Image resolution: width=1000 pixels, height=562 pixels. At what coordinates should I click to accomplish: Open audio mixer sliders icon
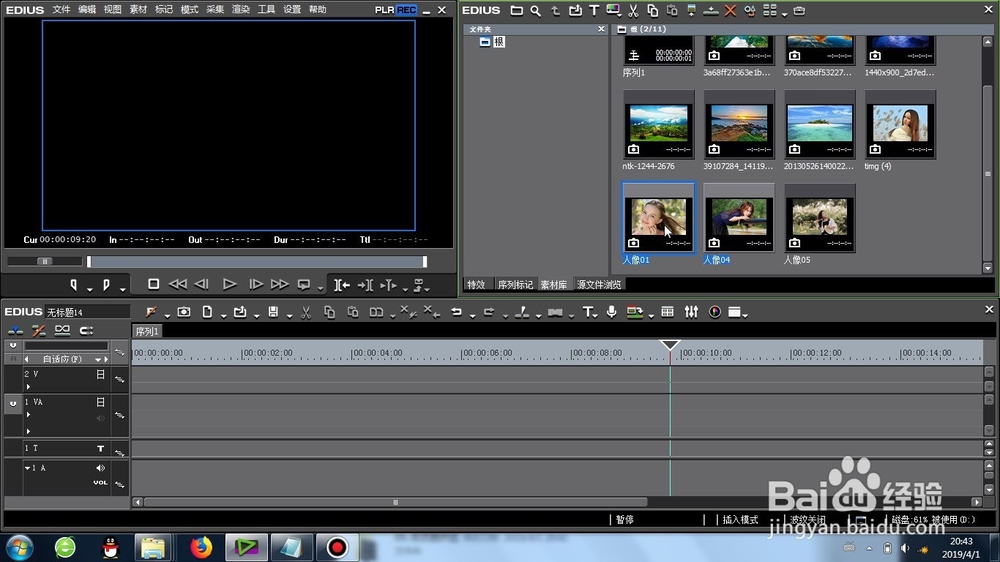(x=691, y=312)
